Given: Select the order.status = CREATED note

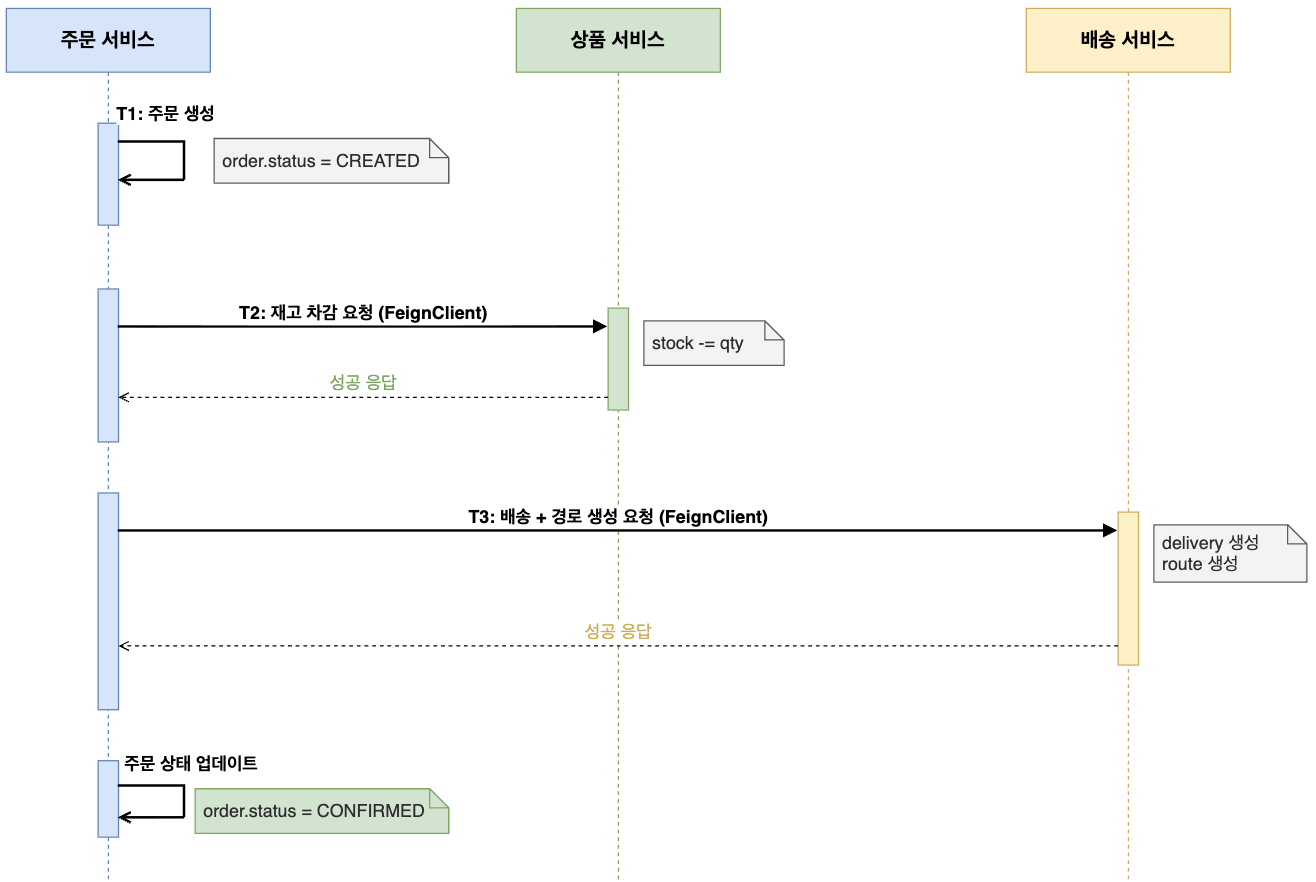Looking at the screenshot, I should tap(330, 161).
